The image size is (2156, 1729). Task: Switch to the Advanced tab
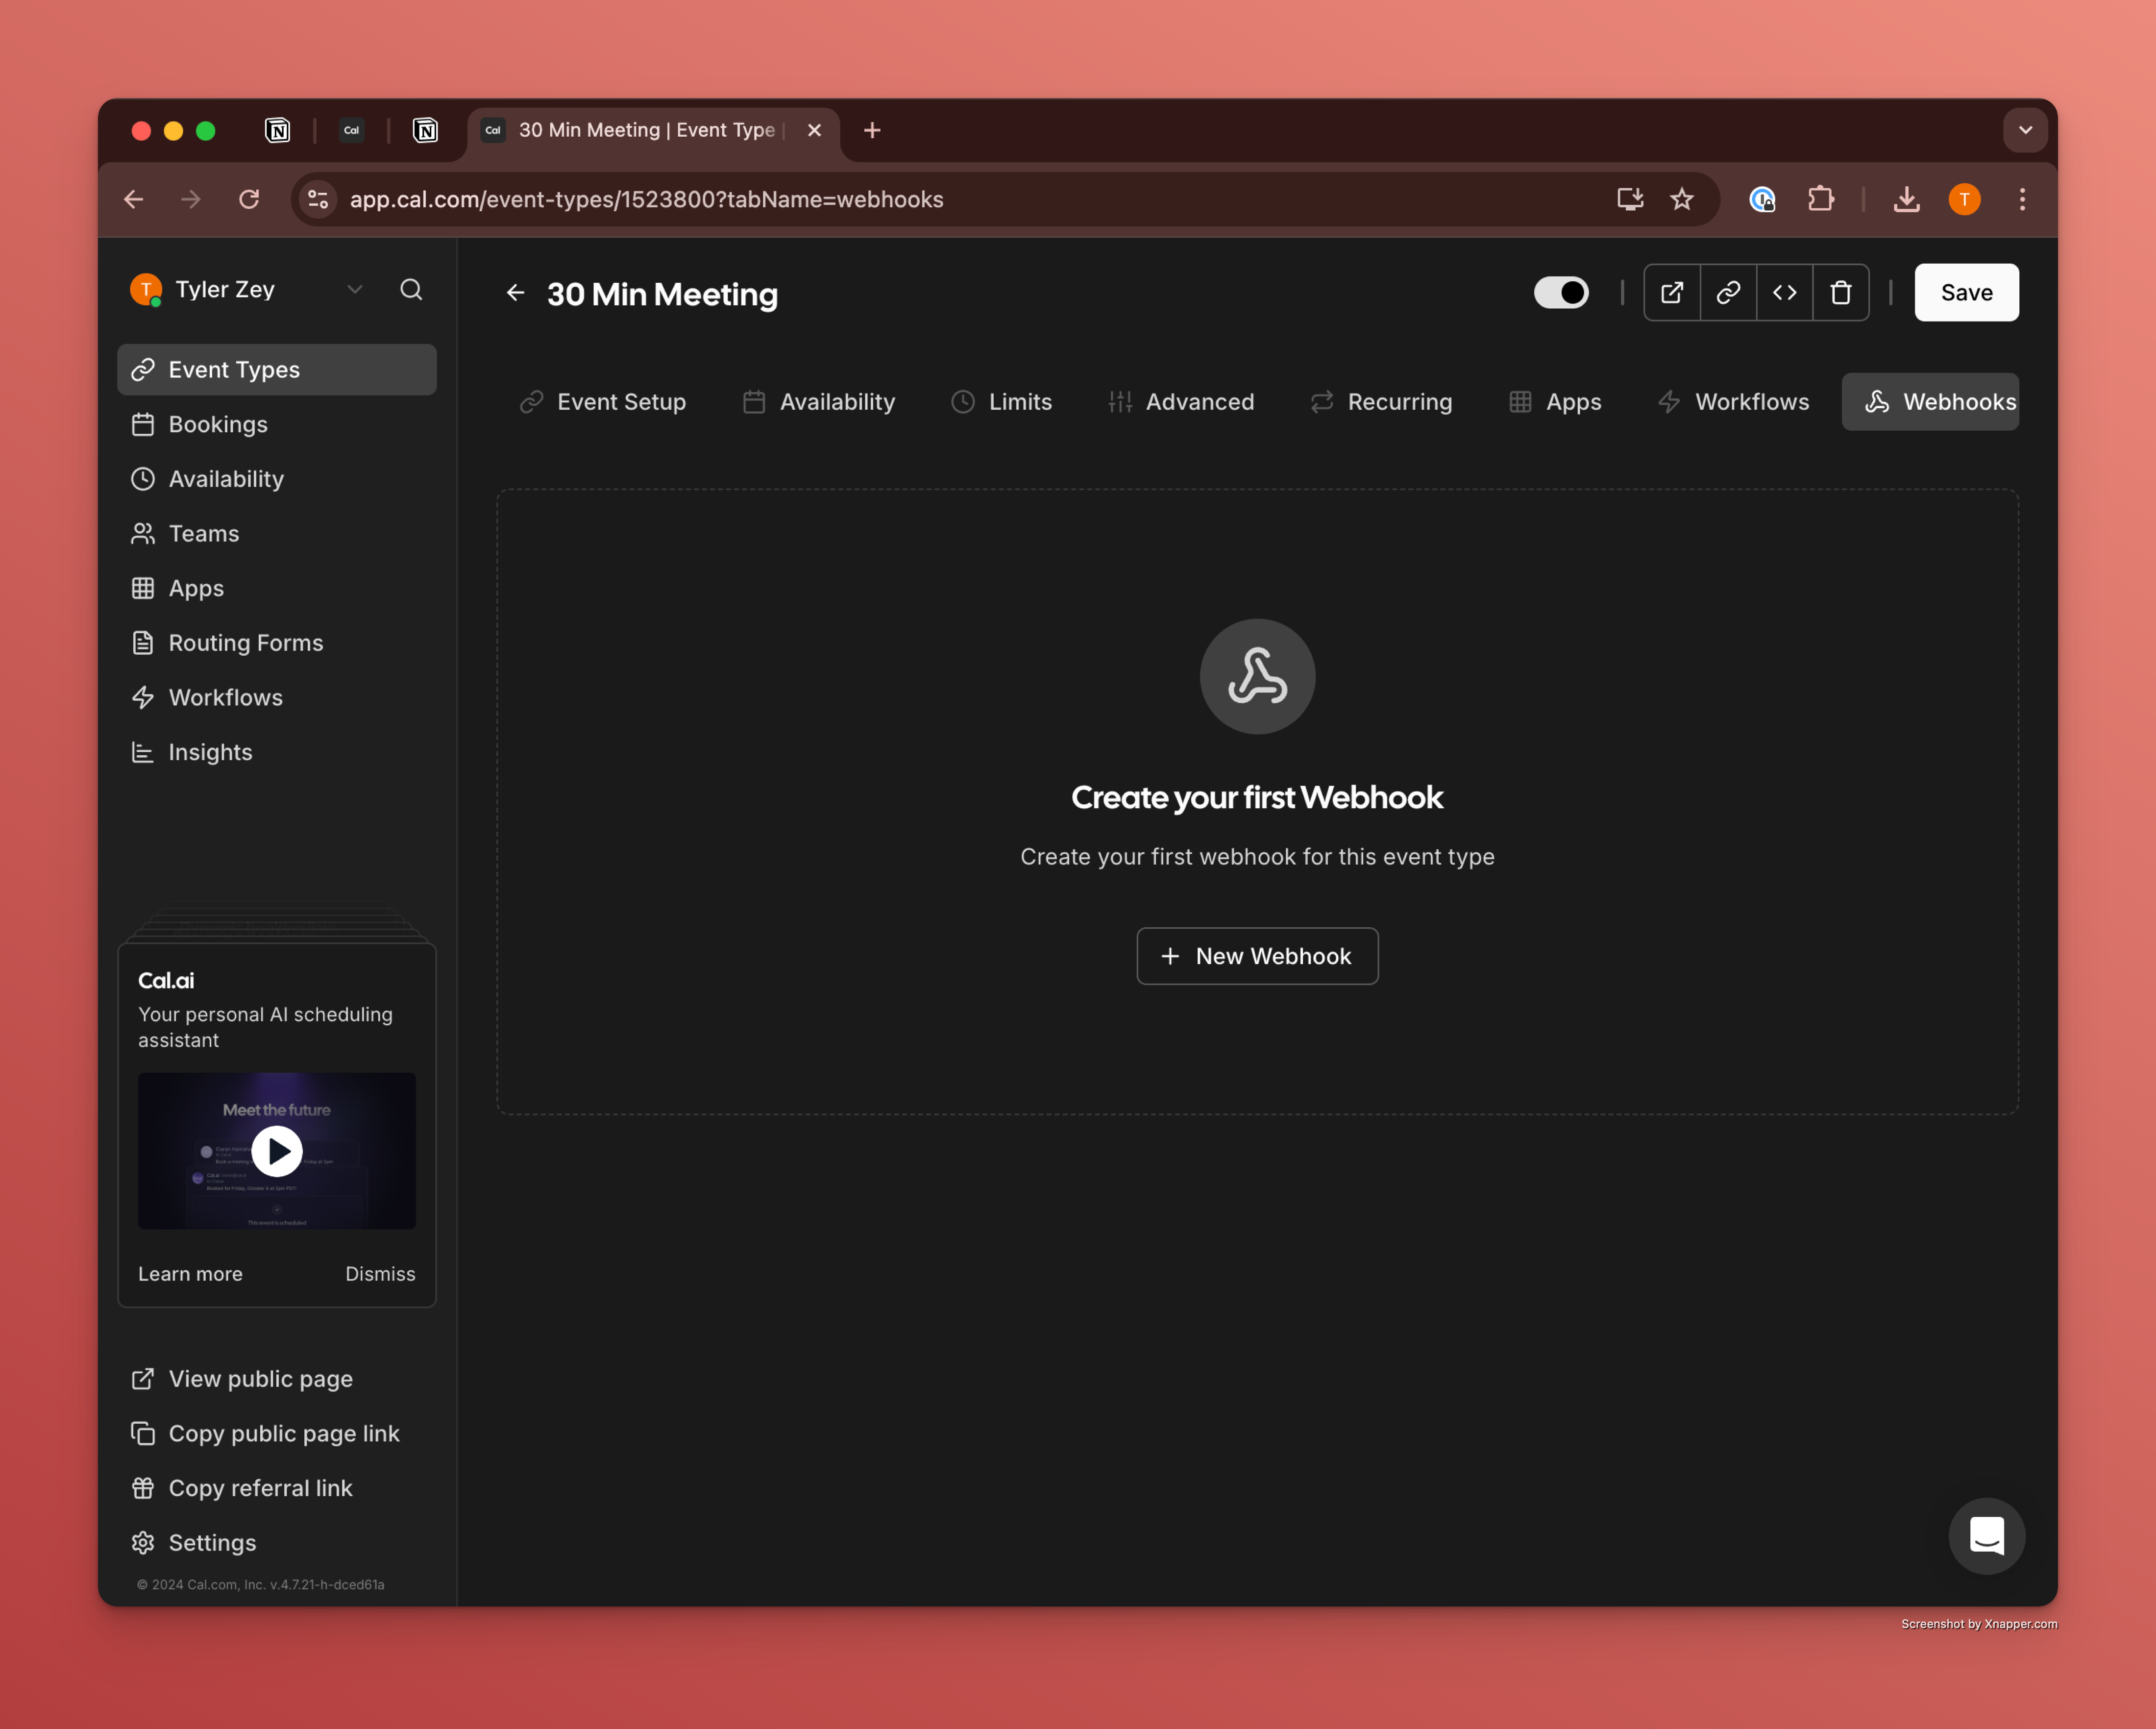pos(1181,401)
